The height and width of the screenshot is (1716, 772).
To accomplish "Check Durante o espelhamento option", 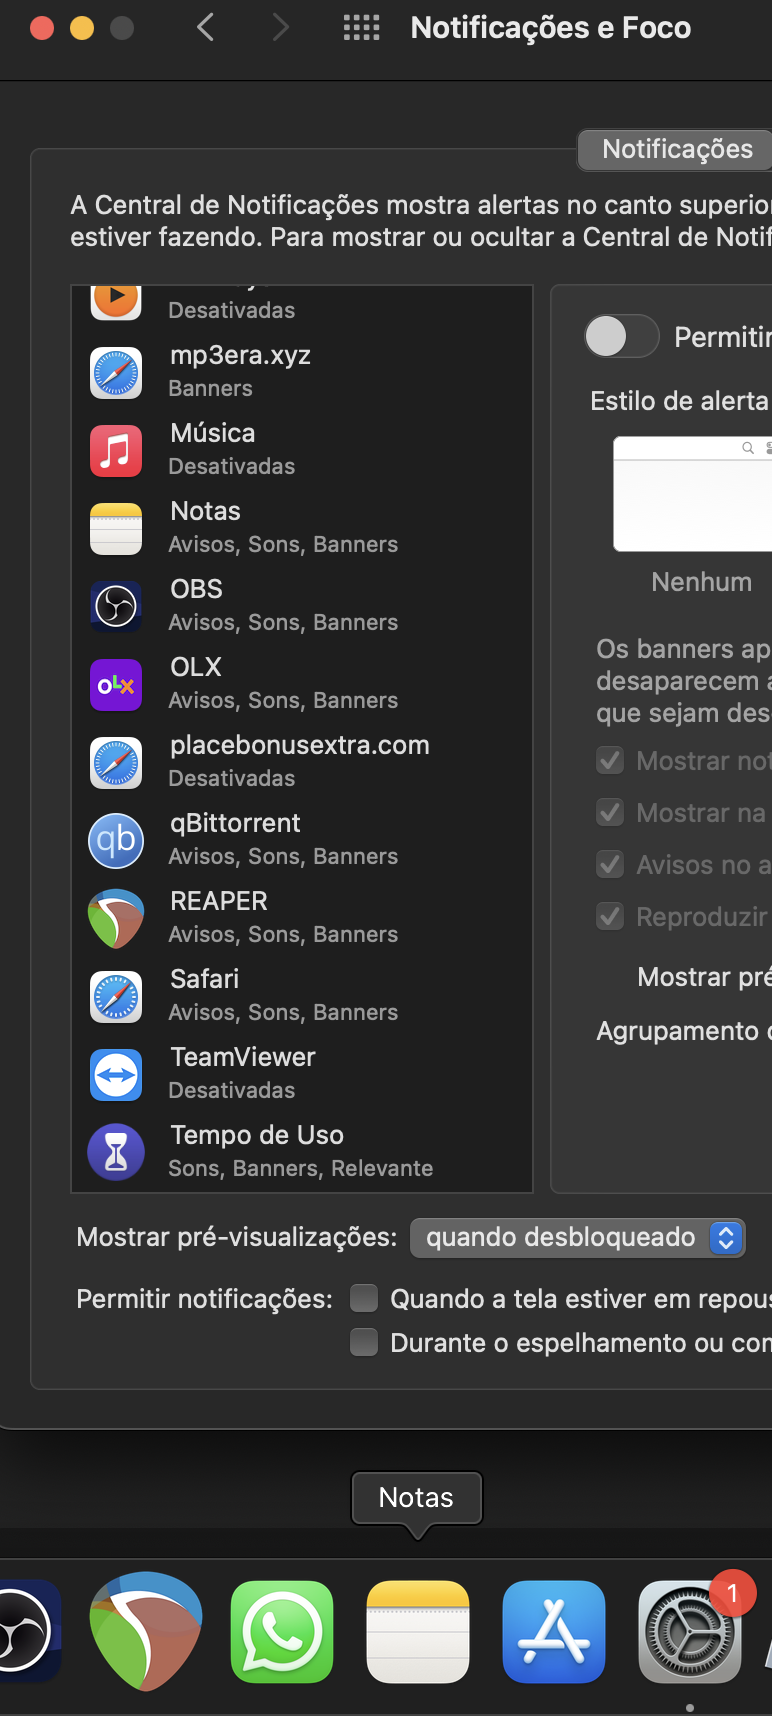I will 364,1342.
